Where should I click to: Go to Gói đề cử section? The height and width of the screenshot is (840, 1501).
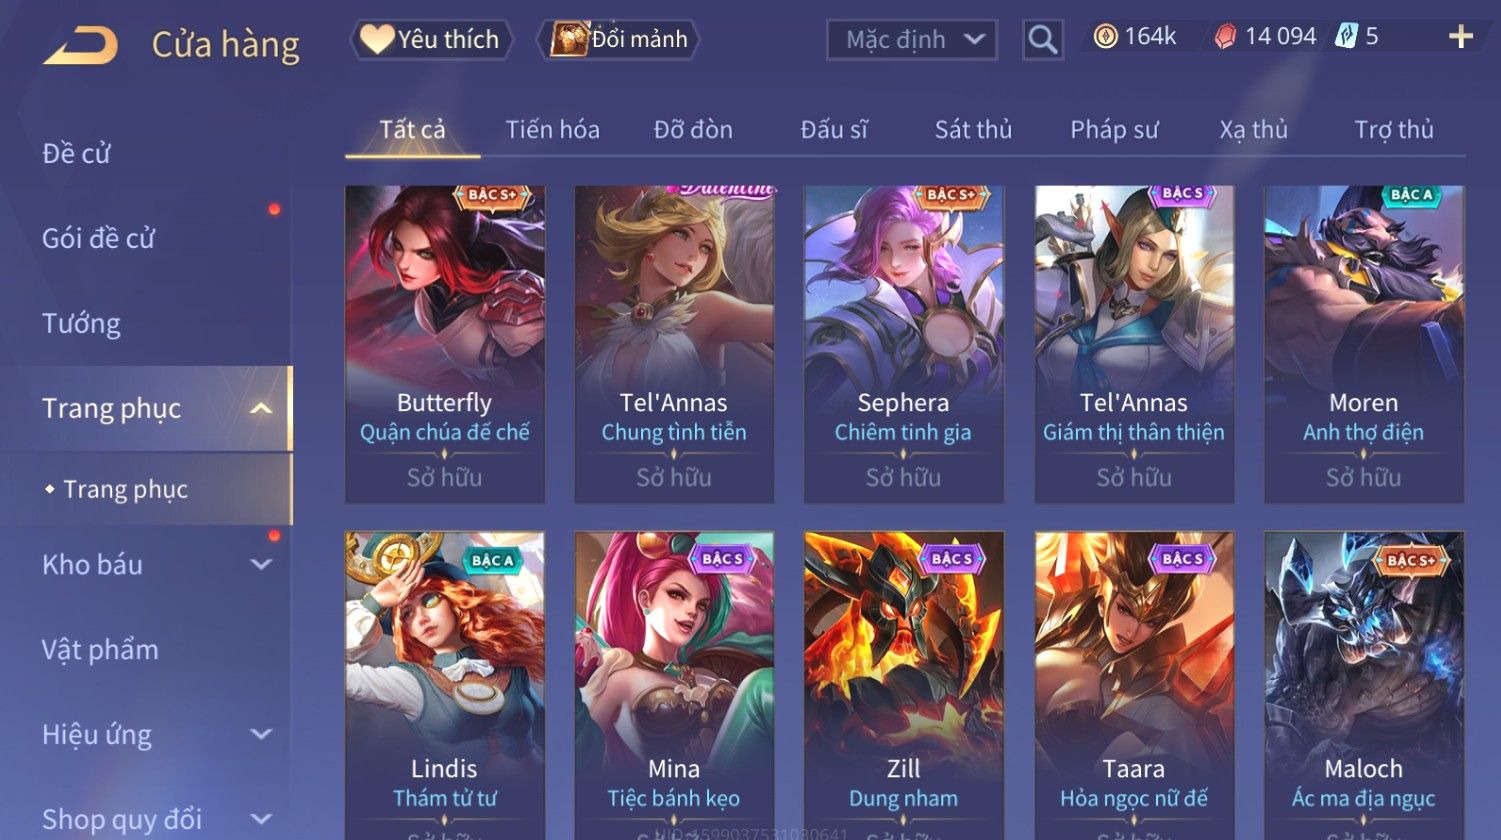pos(98,238)
